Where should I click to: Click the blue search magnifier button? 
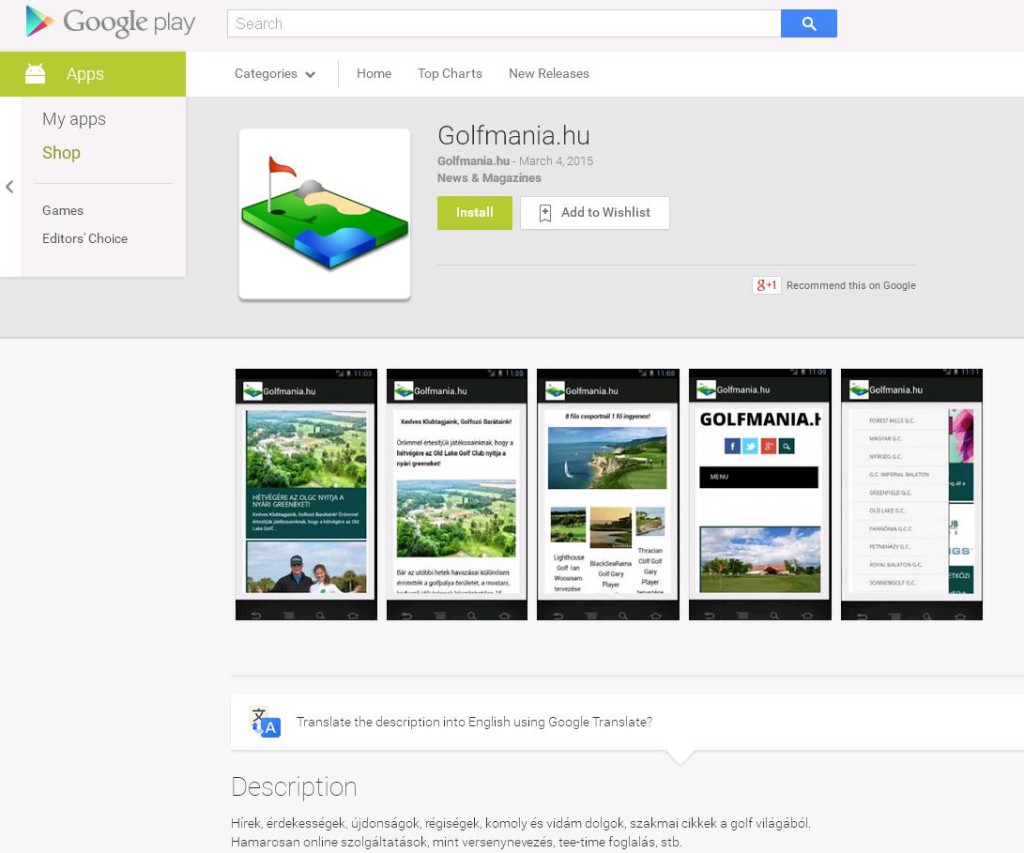[x=808, y=24]
